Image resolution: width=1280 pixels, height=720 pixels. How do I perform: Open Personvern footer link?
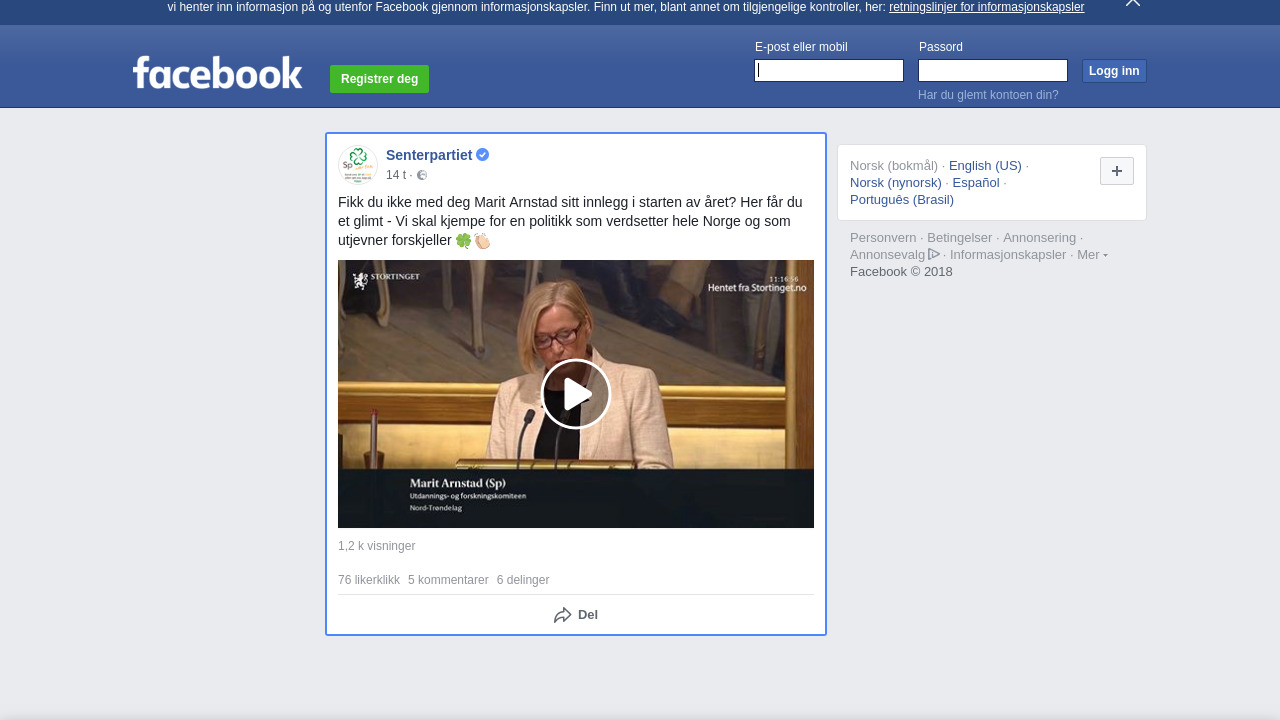tap(883, 238)
